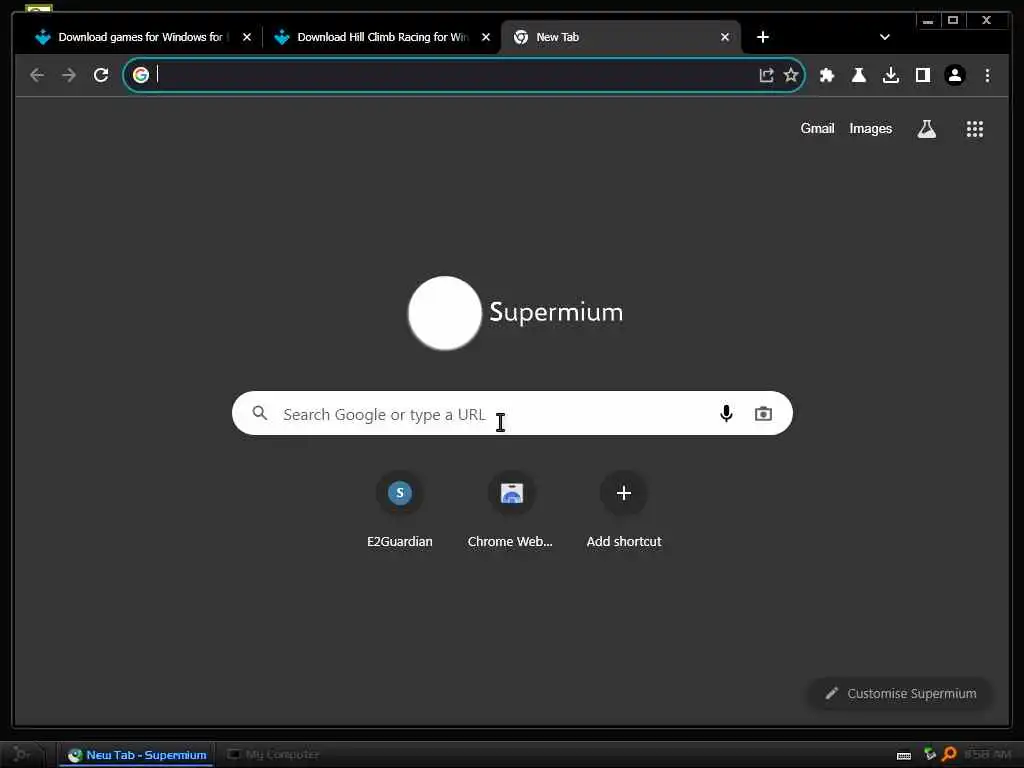Click the Supermium logo circle
The image size is (1024, 768).
445,313
